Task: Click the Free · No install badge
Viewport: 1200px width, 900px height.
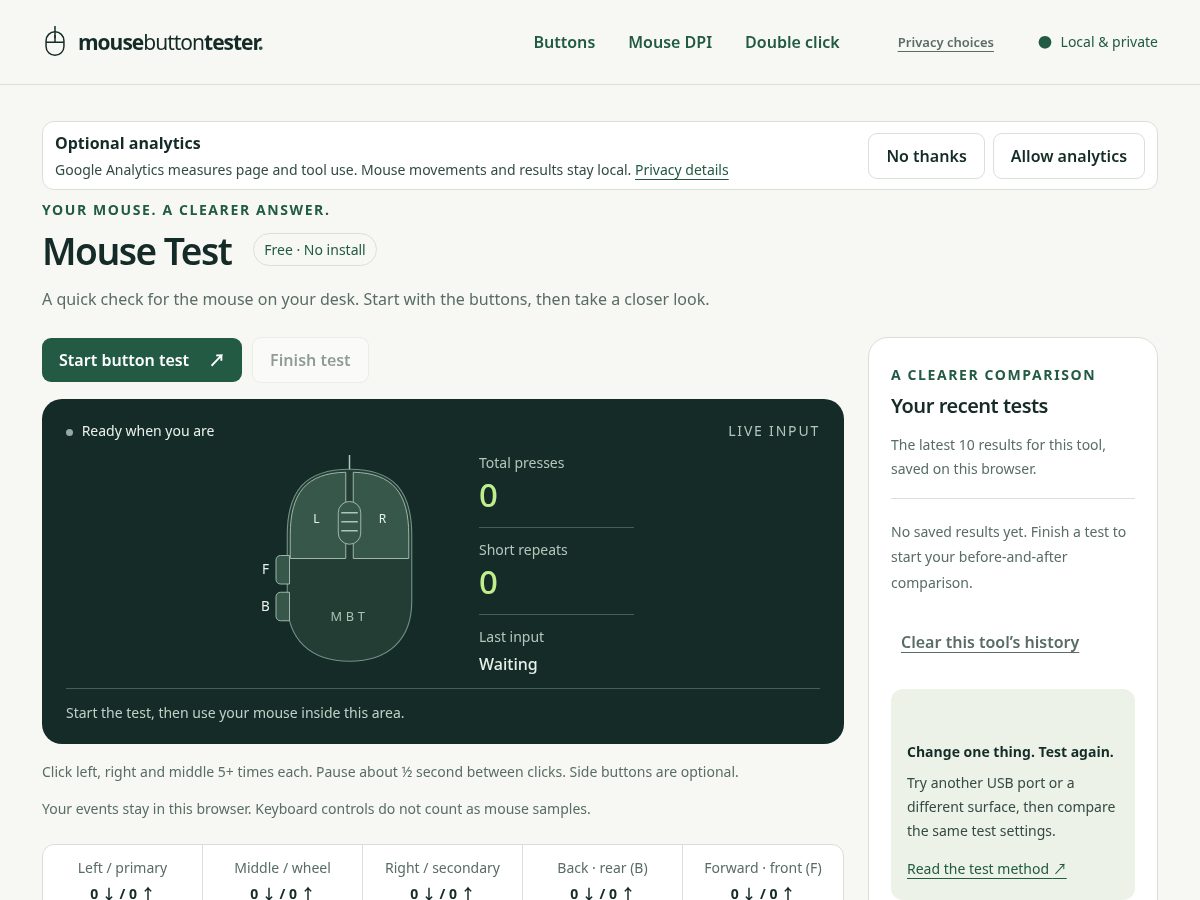Action: 315,250
